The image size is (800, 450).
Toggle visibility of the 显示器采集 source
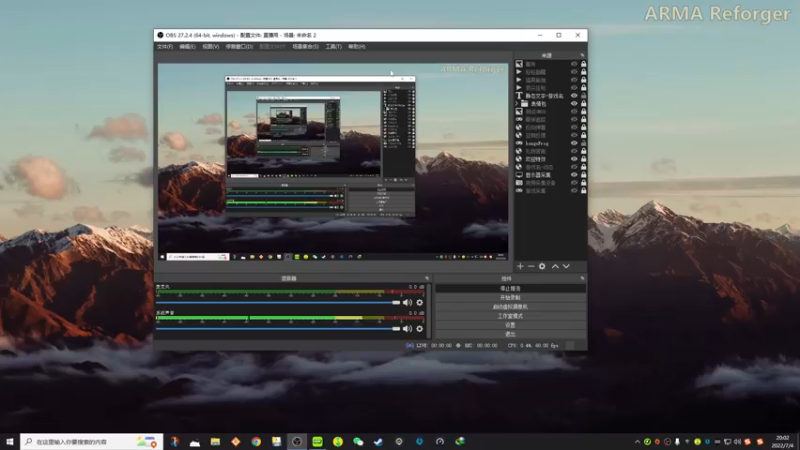click(x=574, y=174)
